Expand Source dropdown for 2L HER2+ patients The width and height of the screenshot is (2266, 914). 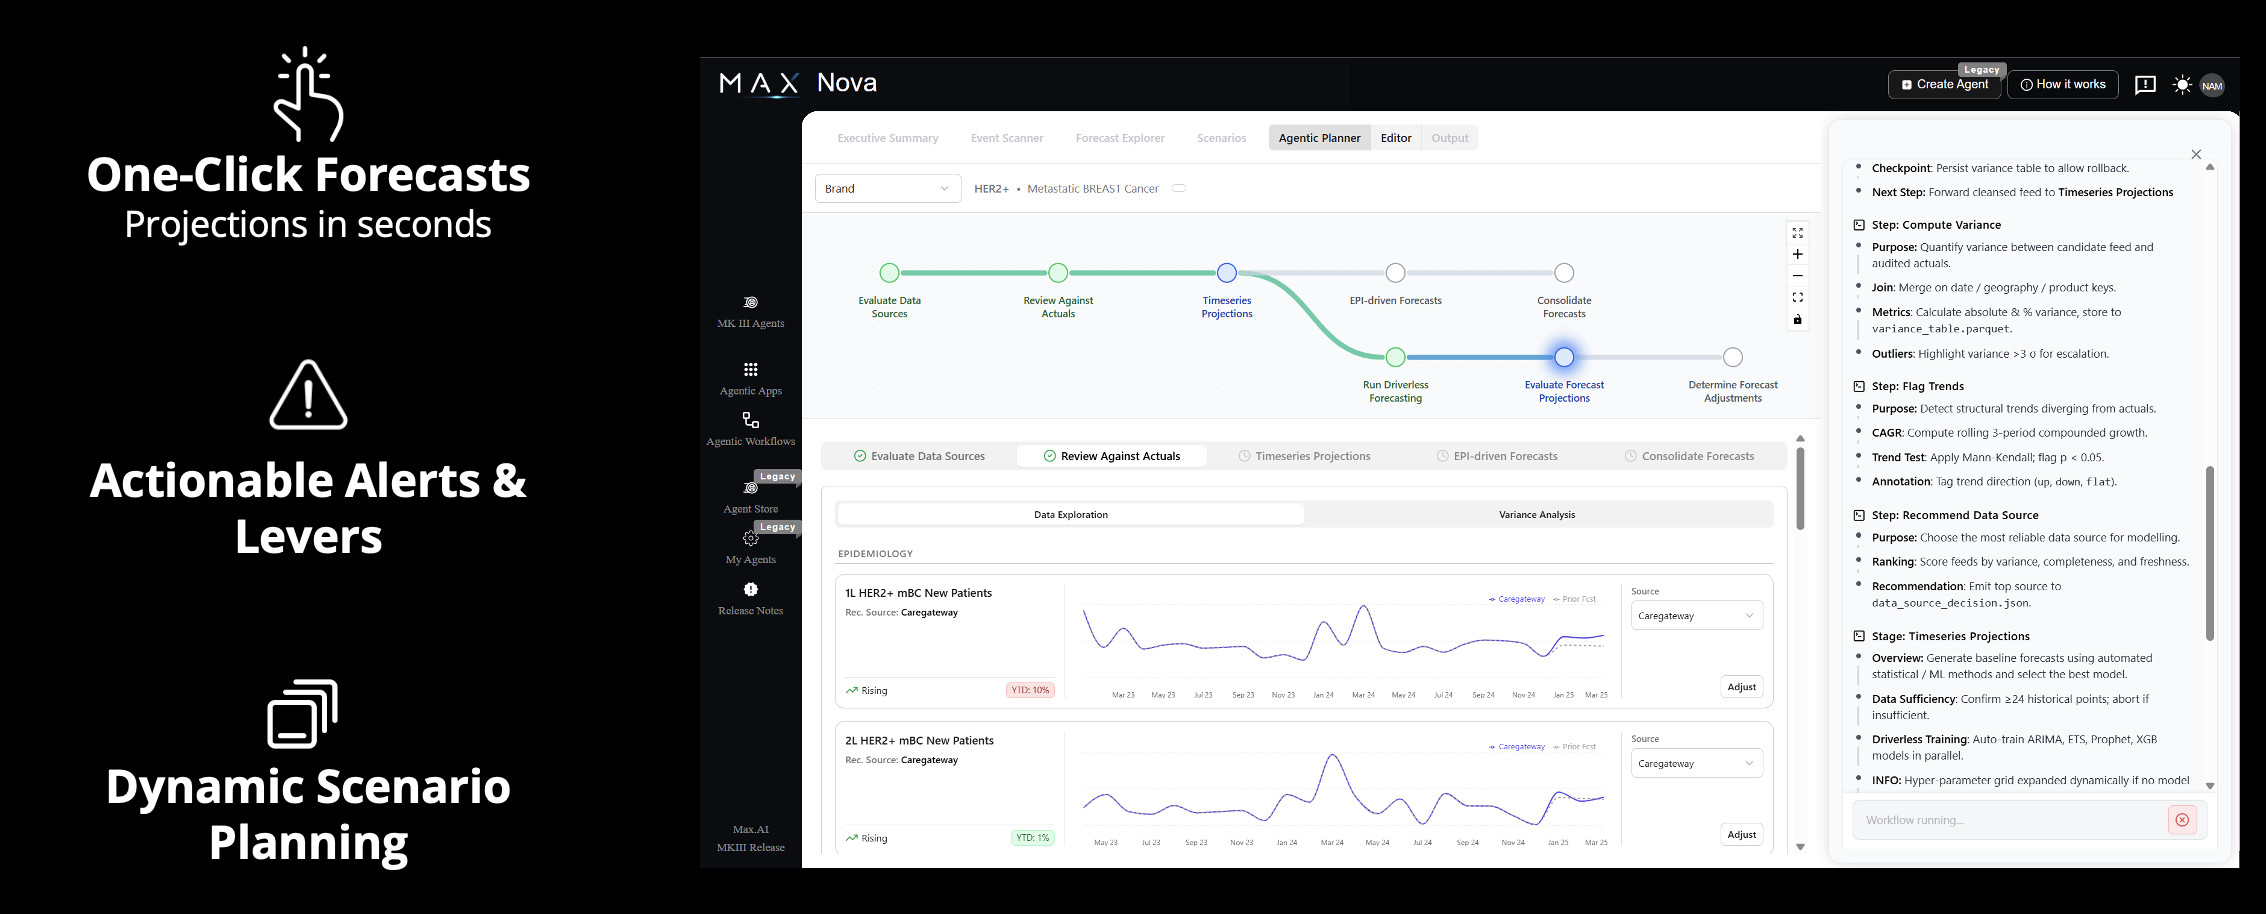tap(1696, 764)
